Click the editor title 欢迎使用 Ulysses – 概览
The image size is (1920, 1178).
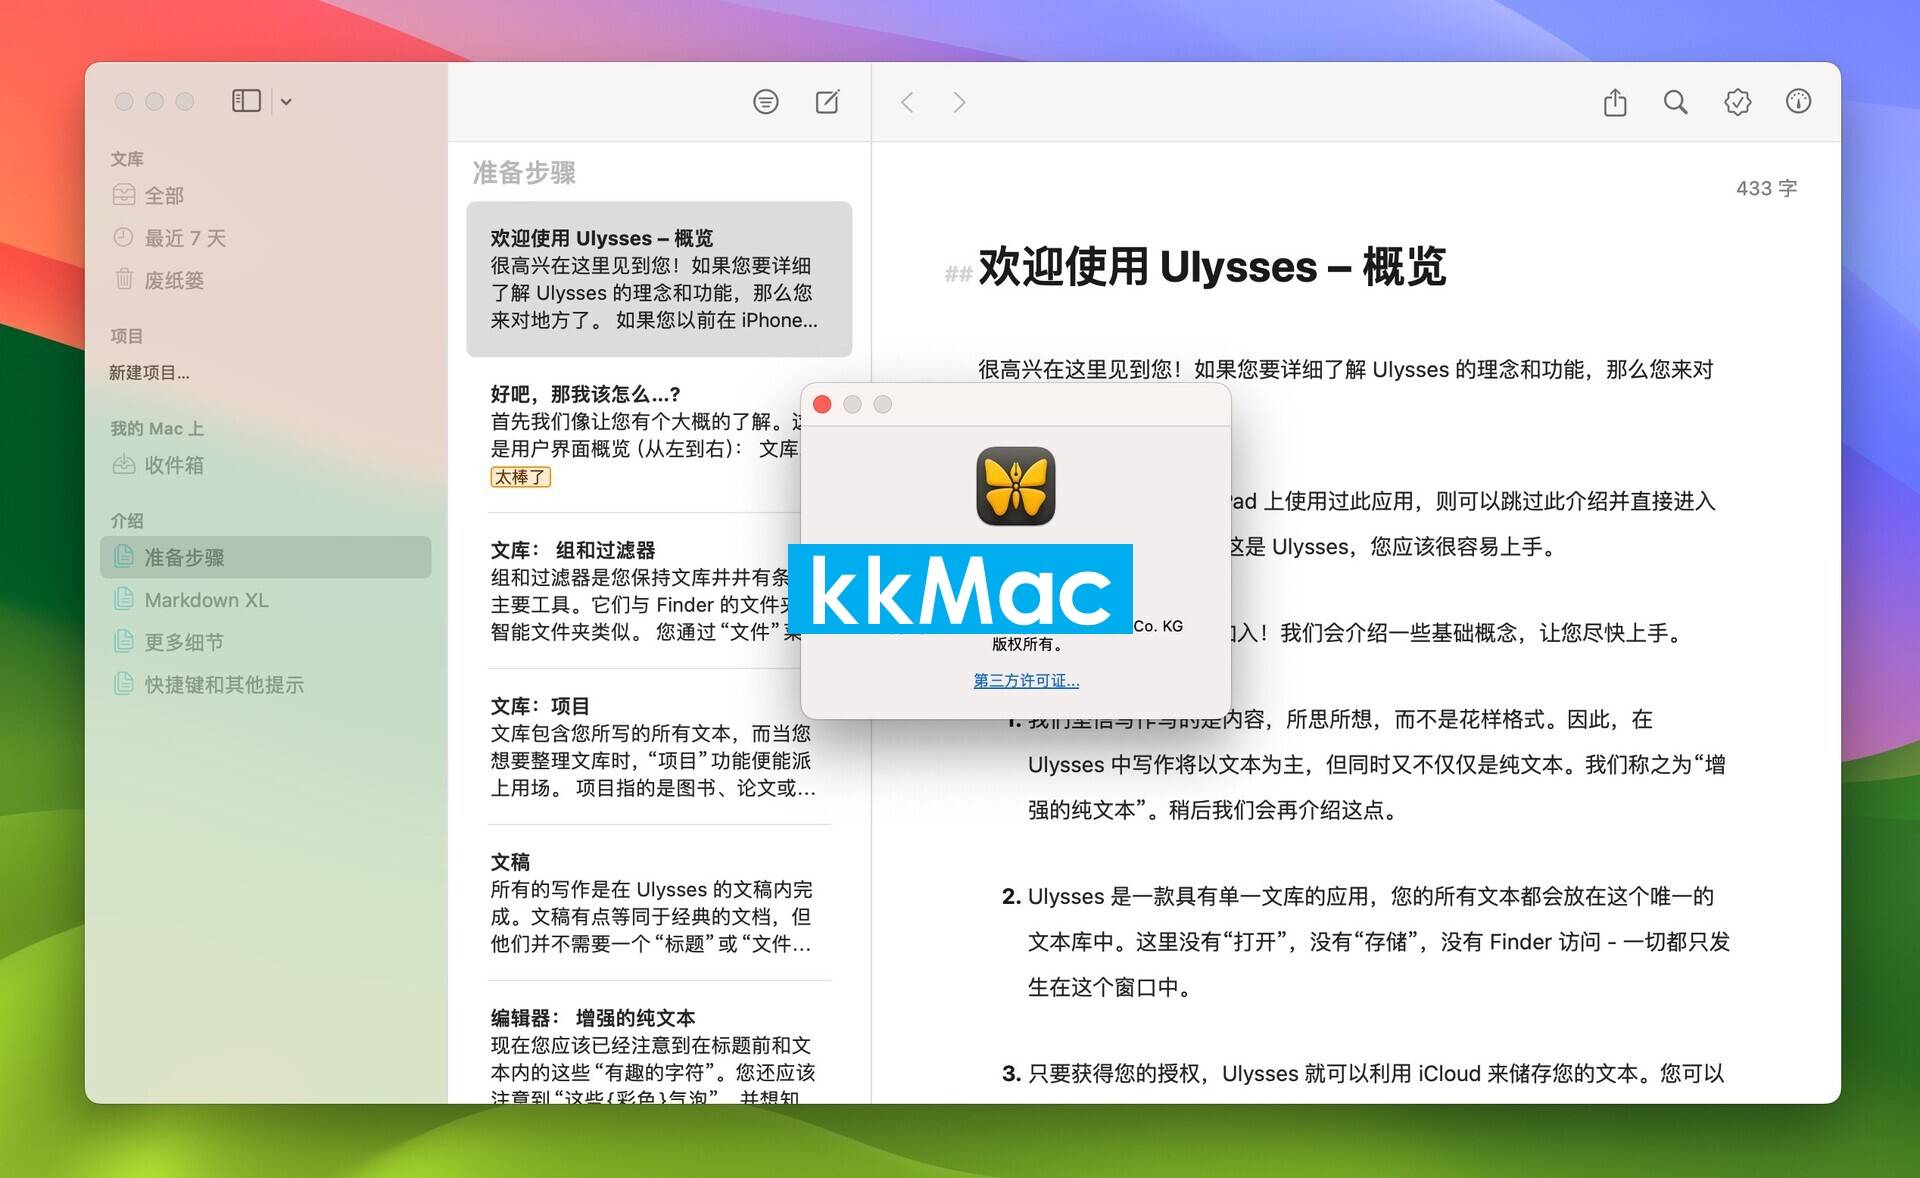tap(1212, 267)
